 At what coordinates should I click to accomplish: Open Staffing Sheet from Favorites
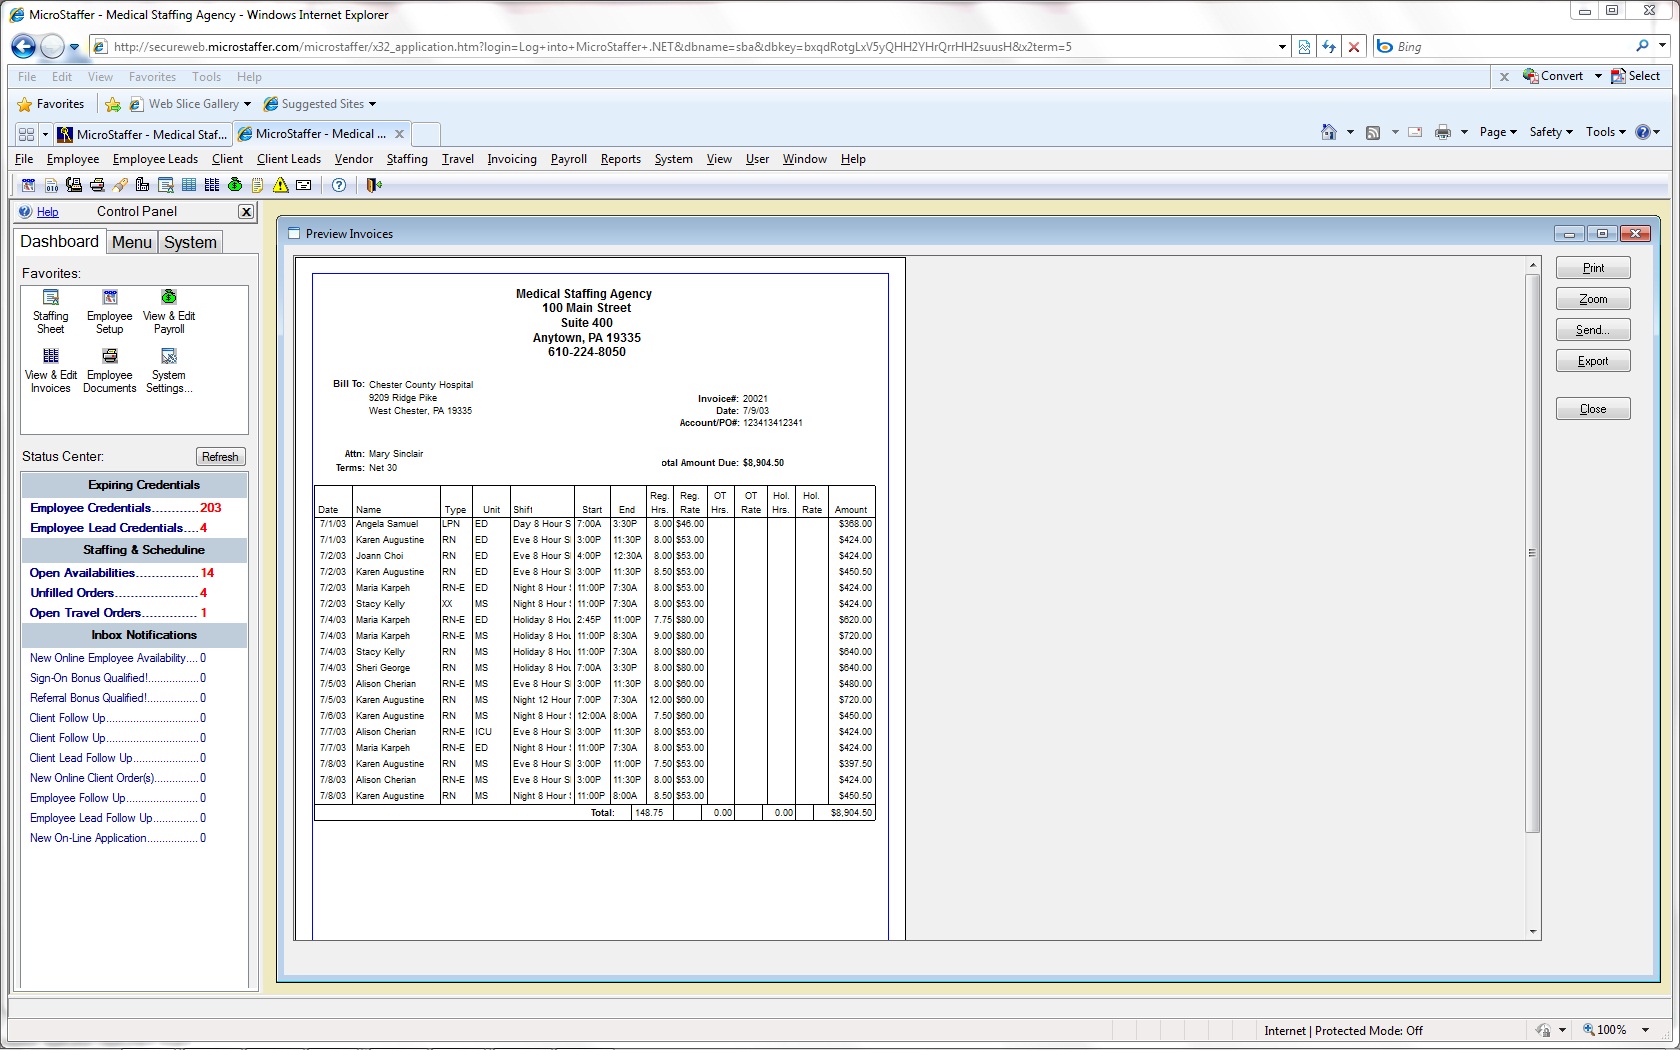(x=51, y=311)
